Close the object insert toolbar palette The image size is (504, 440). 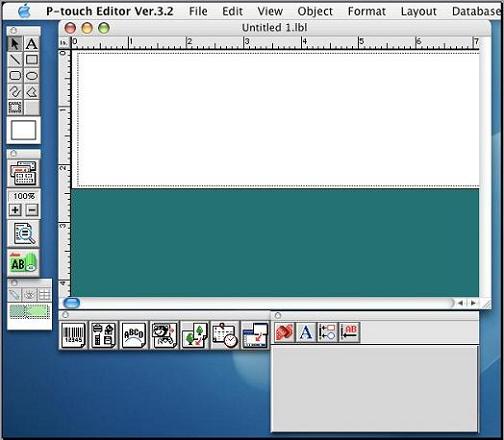tap(65, 315)
